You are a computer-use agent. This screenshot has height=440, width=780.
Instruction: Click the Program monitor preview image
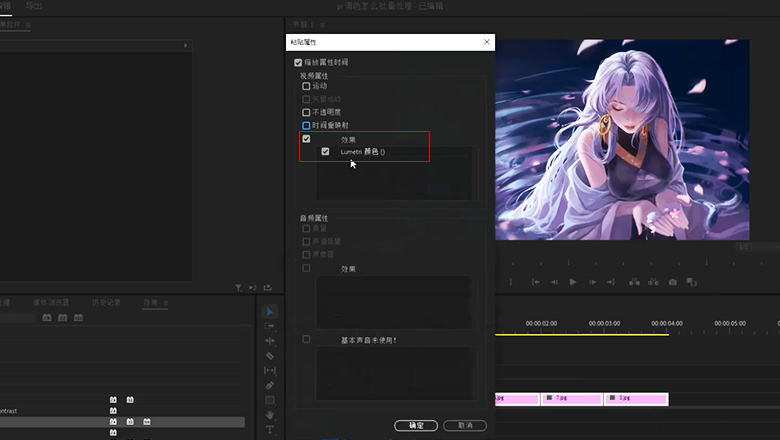click(622, 140)
